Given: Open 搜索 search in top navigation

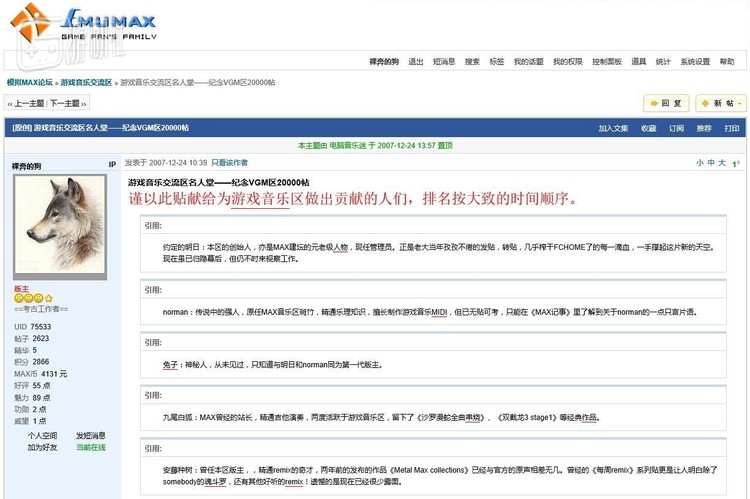Looking at the screenshot, I should click(472, 61).
